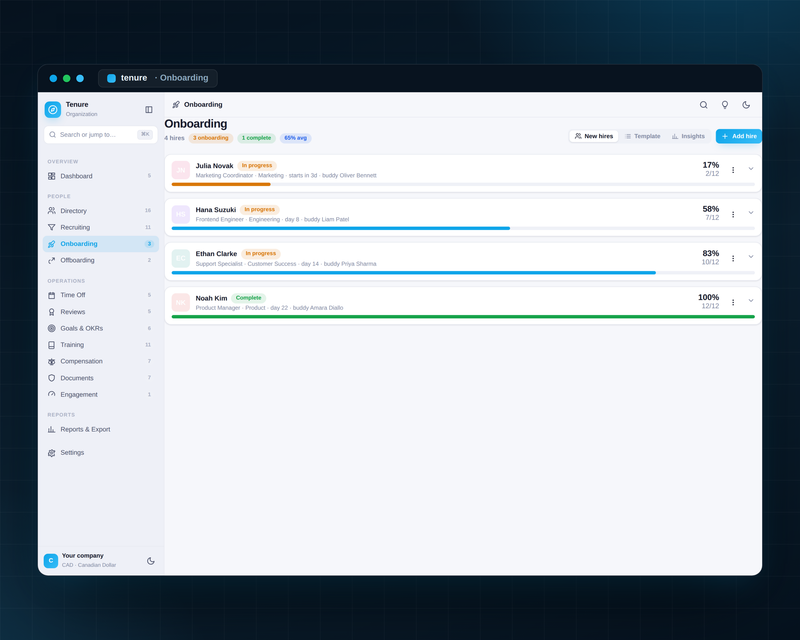Click the '3 onboarding' badge
800x640 pixels.
point(211,138)
